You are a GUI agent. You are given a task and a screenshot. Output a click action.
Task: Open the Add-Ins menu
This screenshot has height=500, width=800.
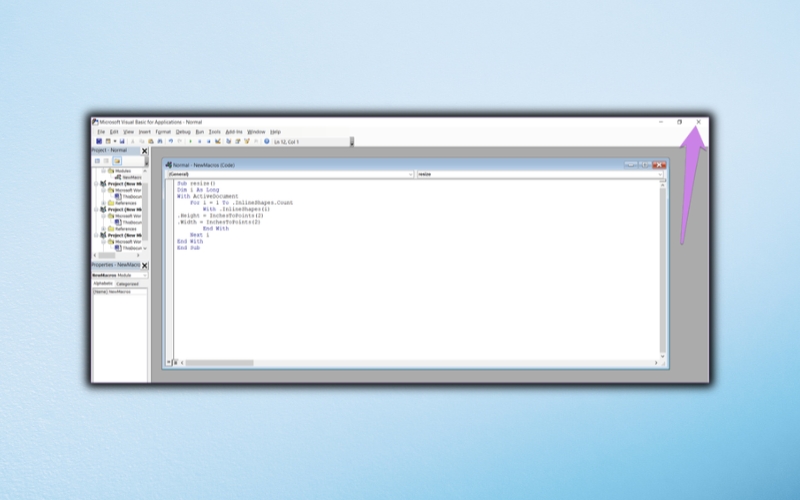click(234, 132)
